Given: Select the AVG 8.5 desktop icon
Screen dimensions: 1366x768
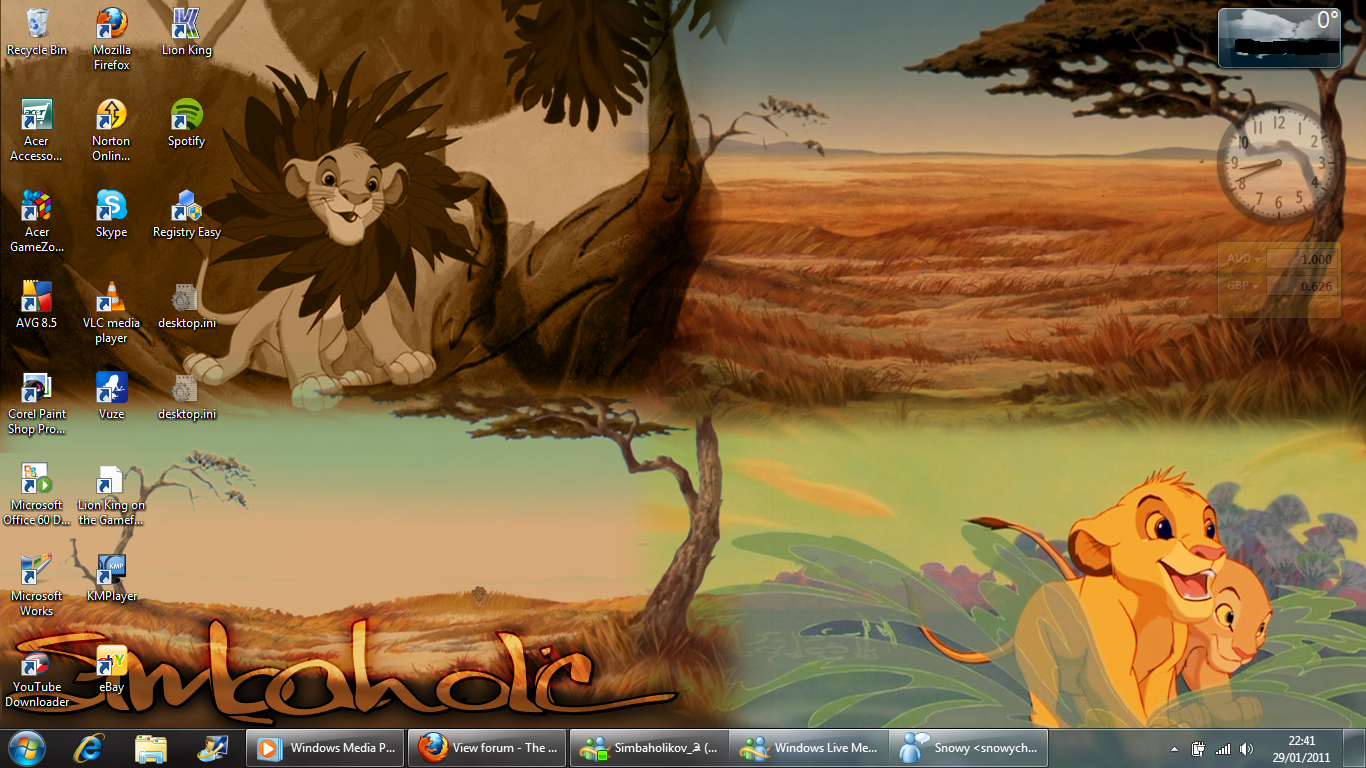Looking at the screenshot, I should (x=37, y=298).
